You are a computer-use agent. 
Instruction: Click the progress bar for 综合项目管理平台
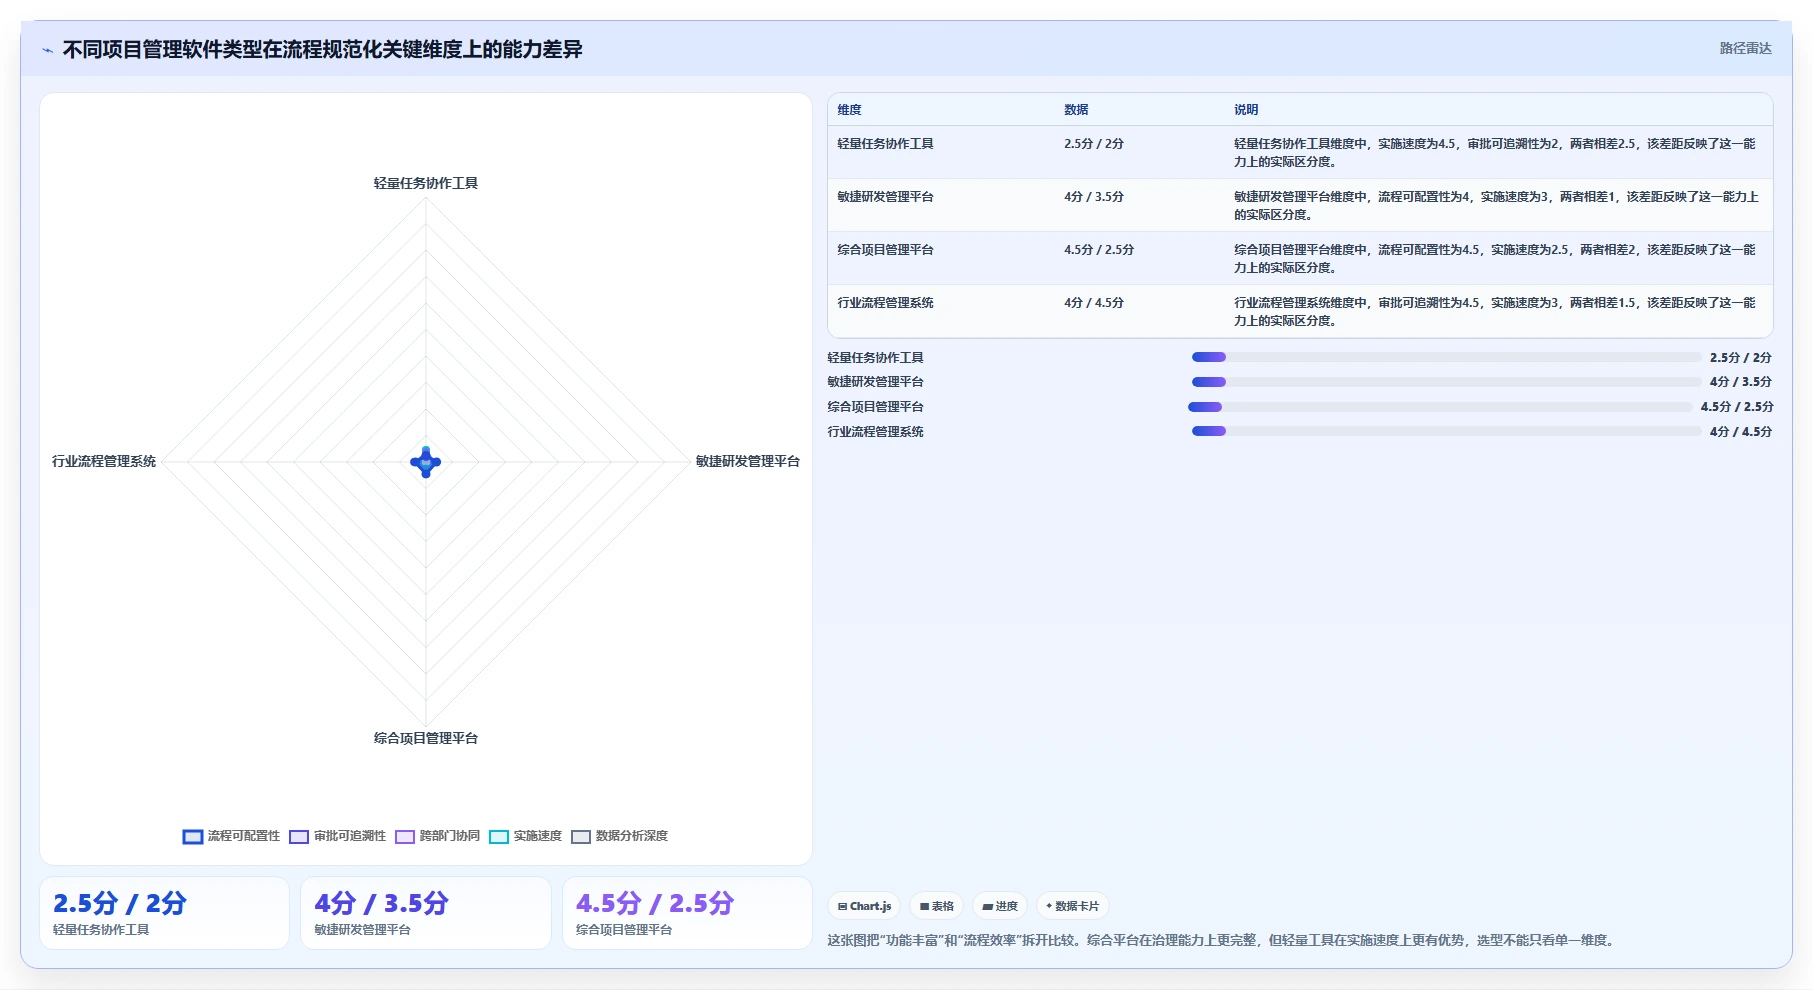pyautogui.click(x=1440, y=407)
